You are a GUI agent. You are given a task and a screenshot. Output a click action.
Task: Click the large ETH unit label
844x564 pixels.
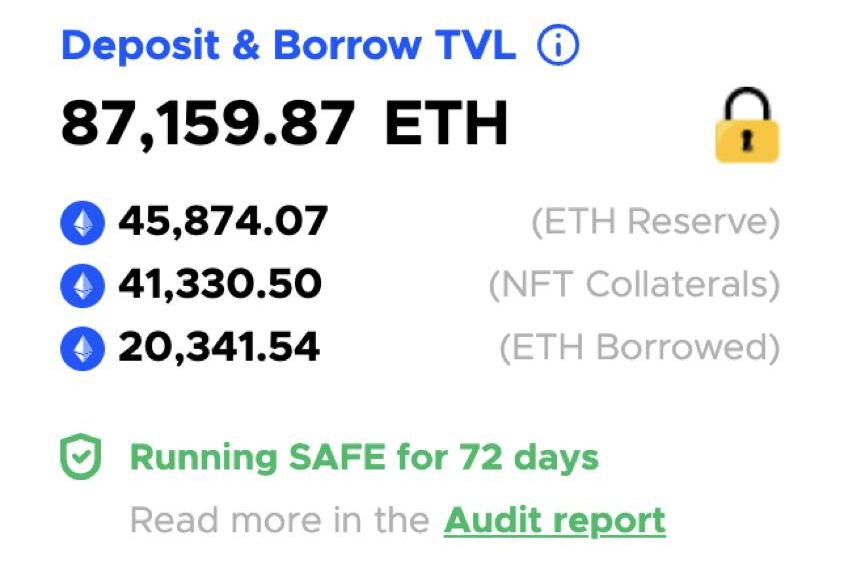tap(446, 124)
